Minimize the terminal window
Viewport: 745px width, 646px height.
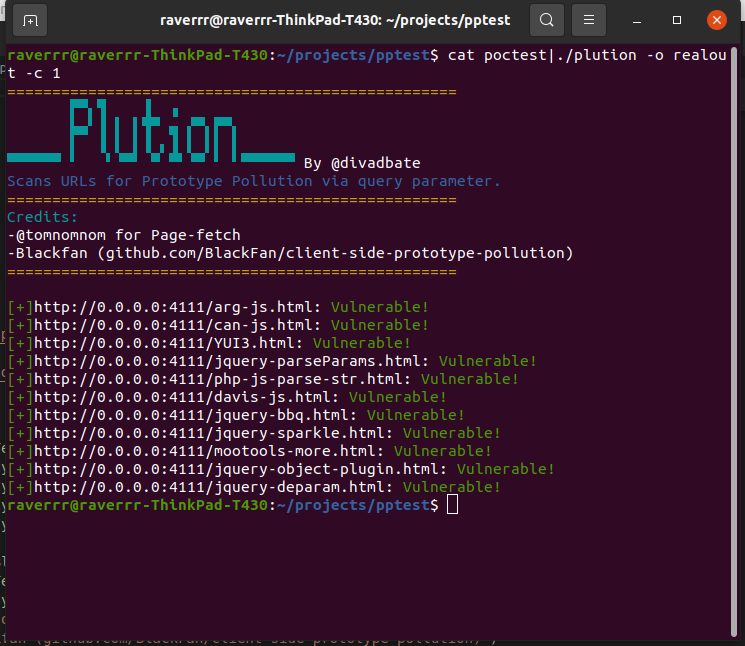637,20
